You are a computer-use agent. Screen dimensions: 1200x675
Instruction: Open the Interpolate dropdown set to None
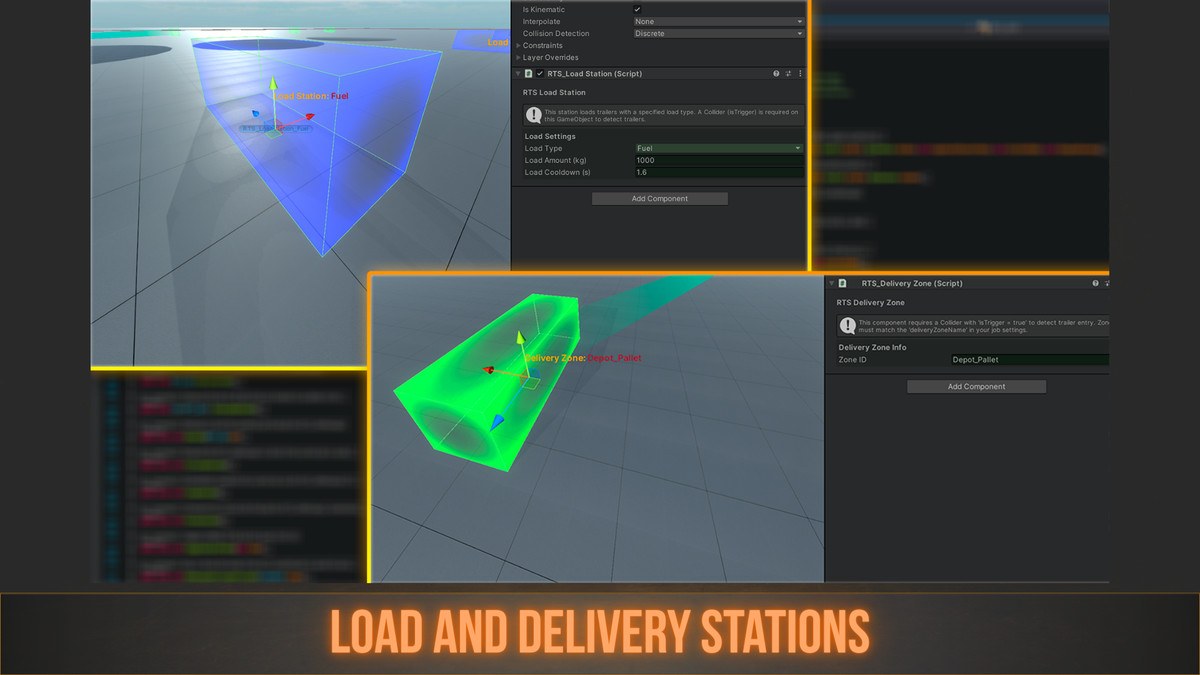coord(719,21)
